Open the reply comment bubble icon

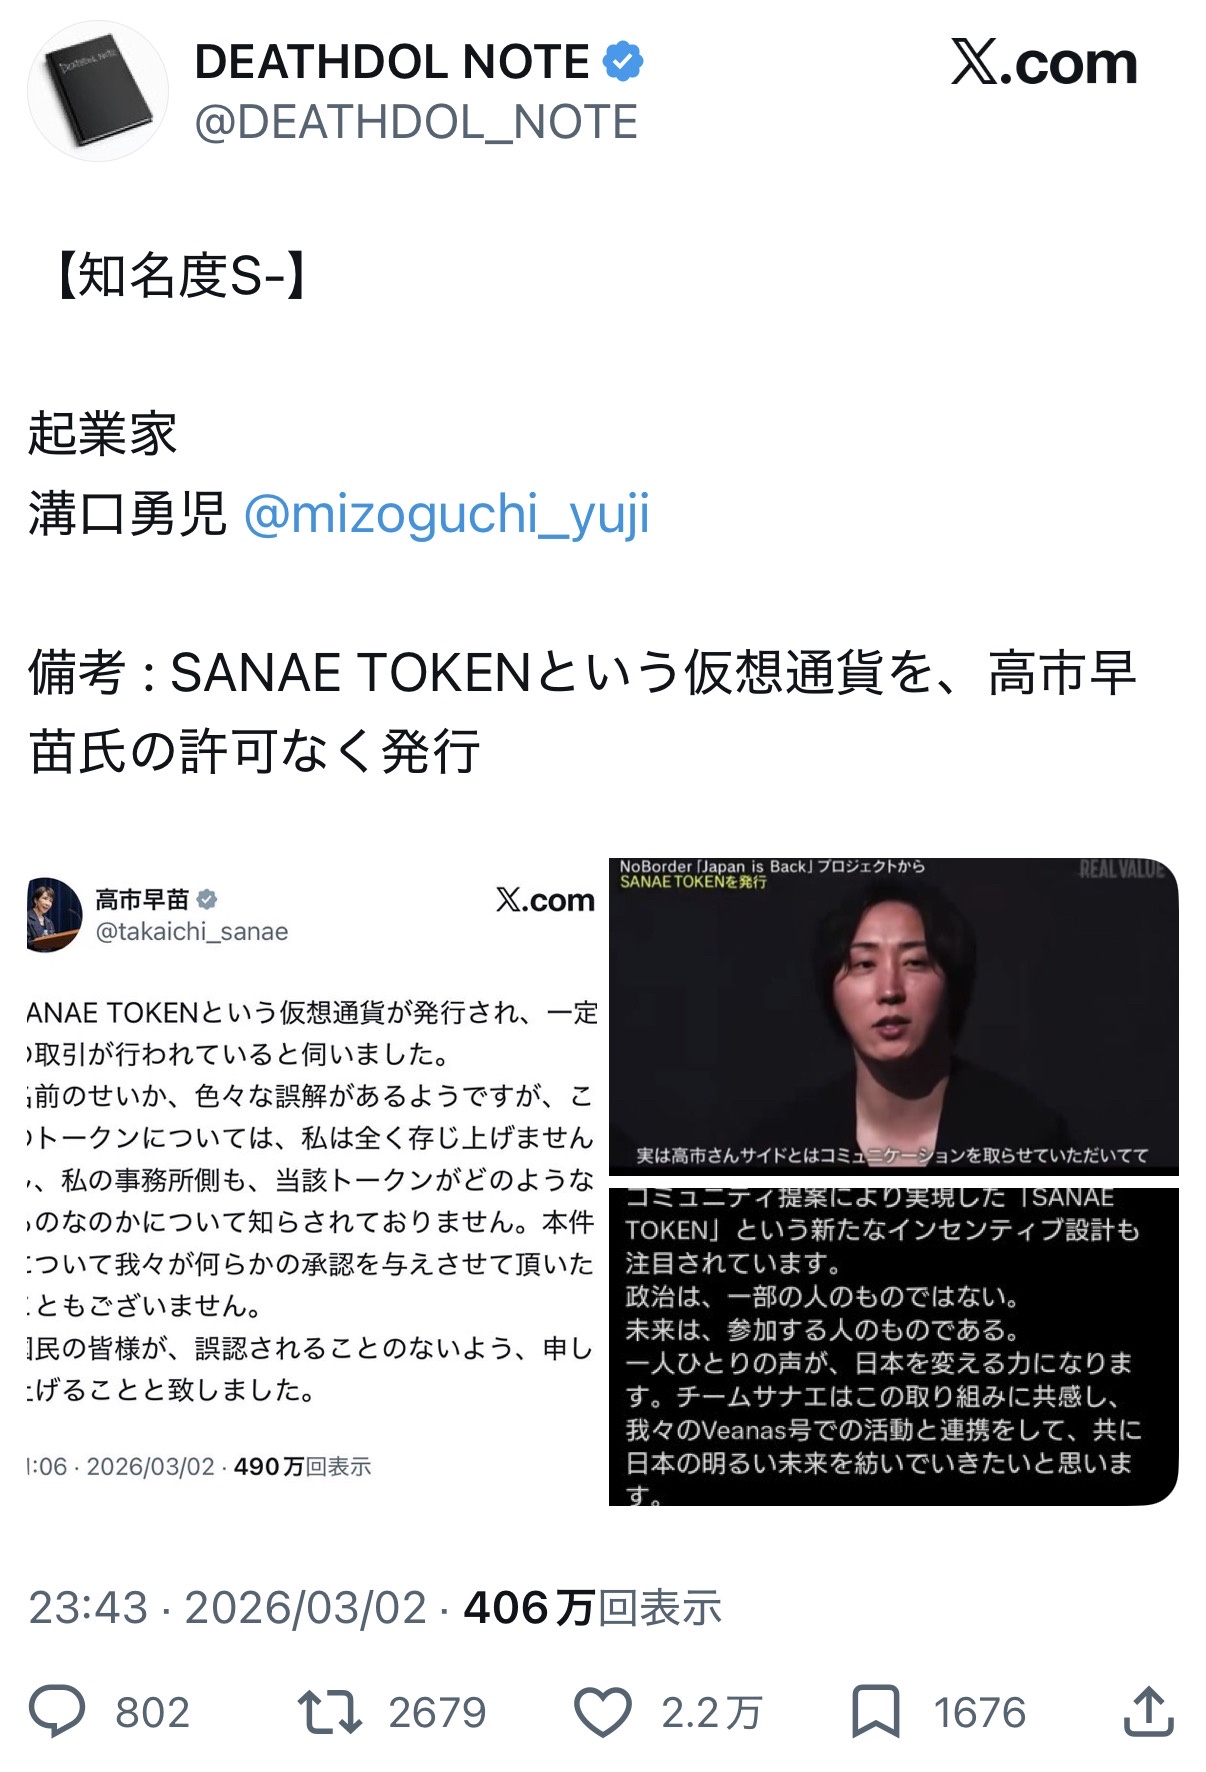click(x=58, y=1711)
